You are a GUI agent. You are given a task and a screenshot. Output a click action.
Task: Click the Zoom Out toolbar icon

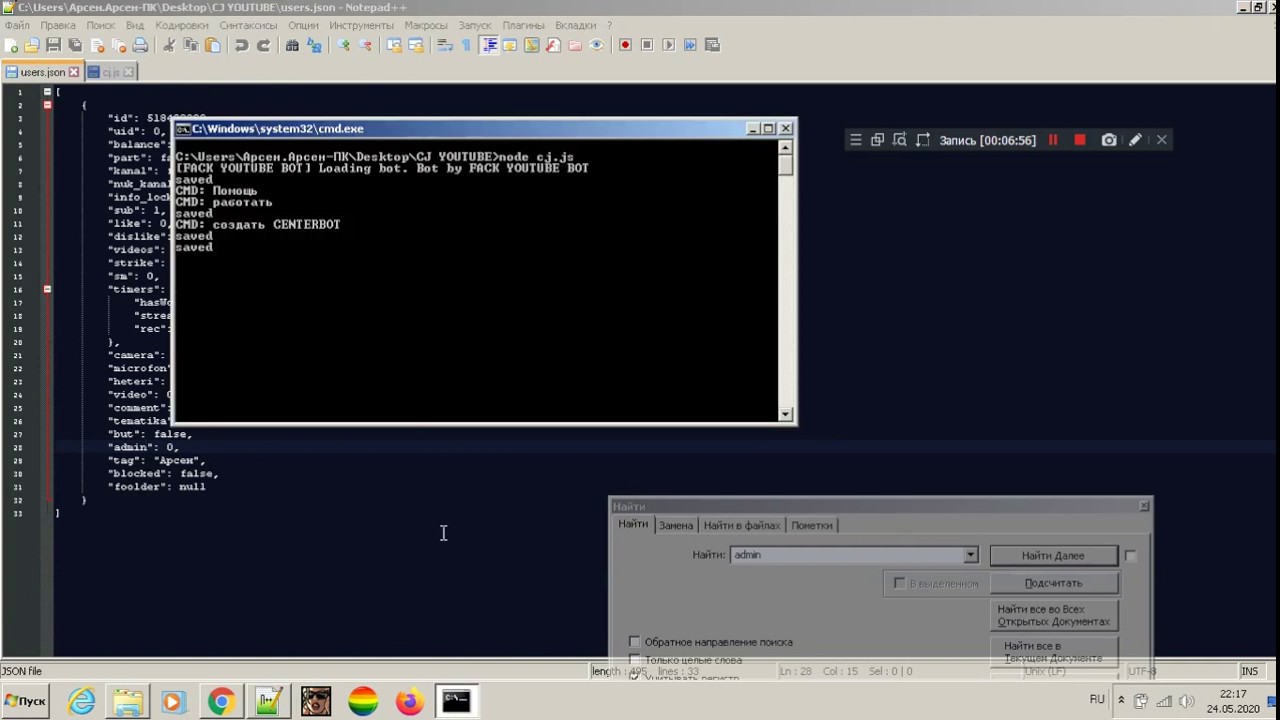(365, 45)
